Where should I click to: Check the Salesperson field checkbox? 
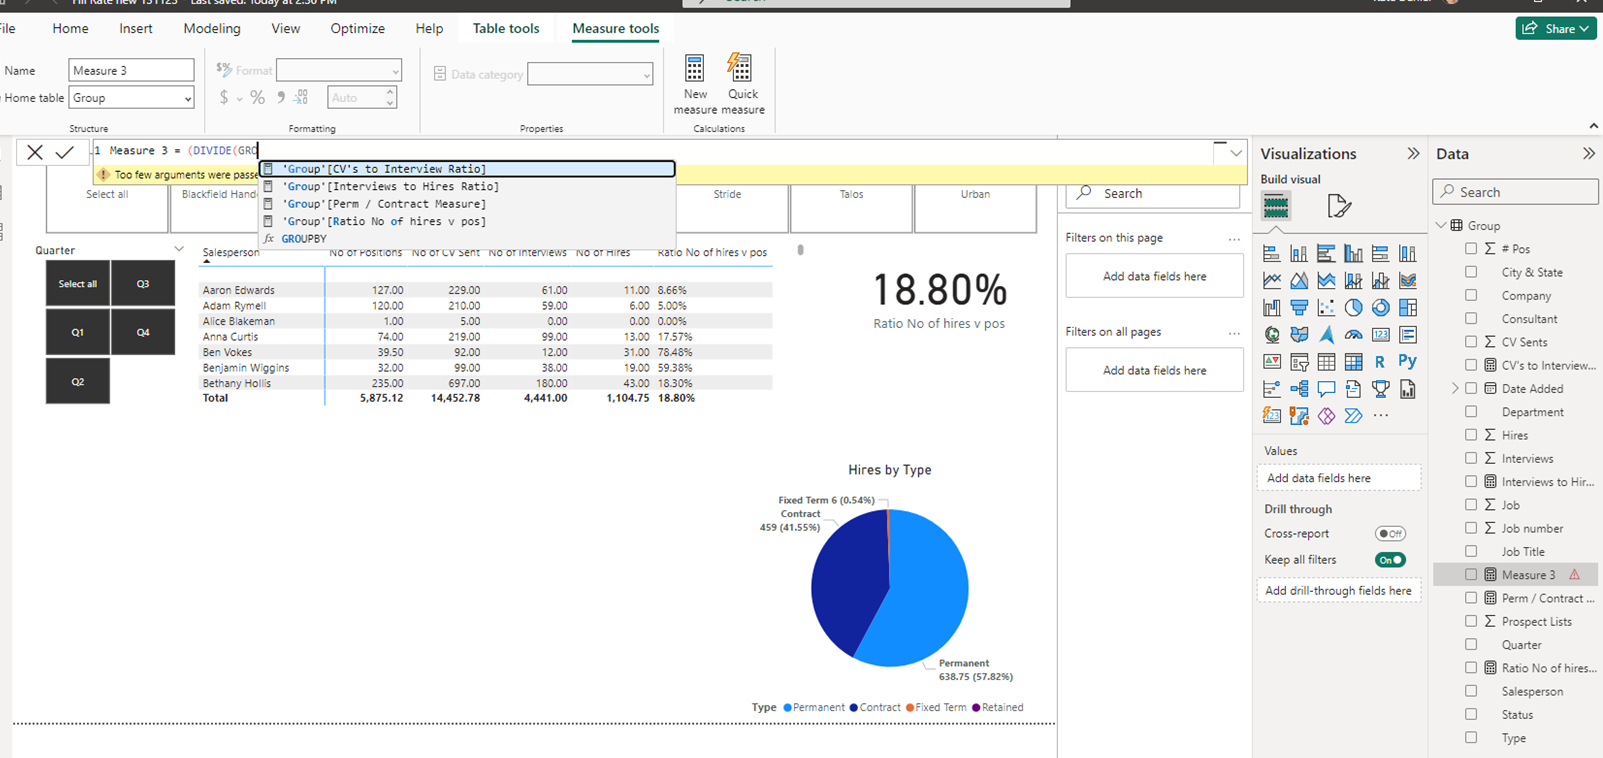[1471, 690]
